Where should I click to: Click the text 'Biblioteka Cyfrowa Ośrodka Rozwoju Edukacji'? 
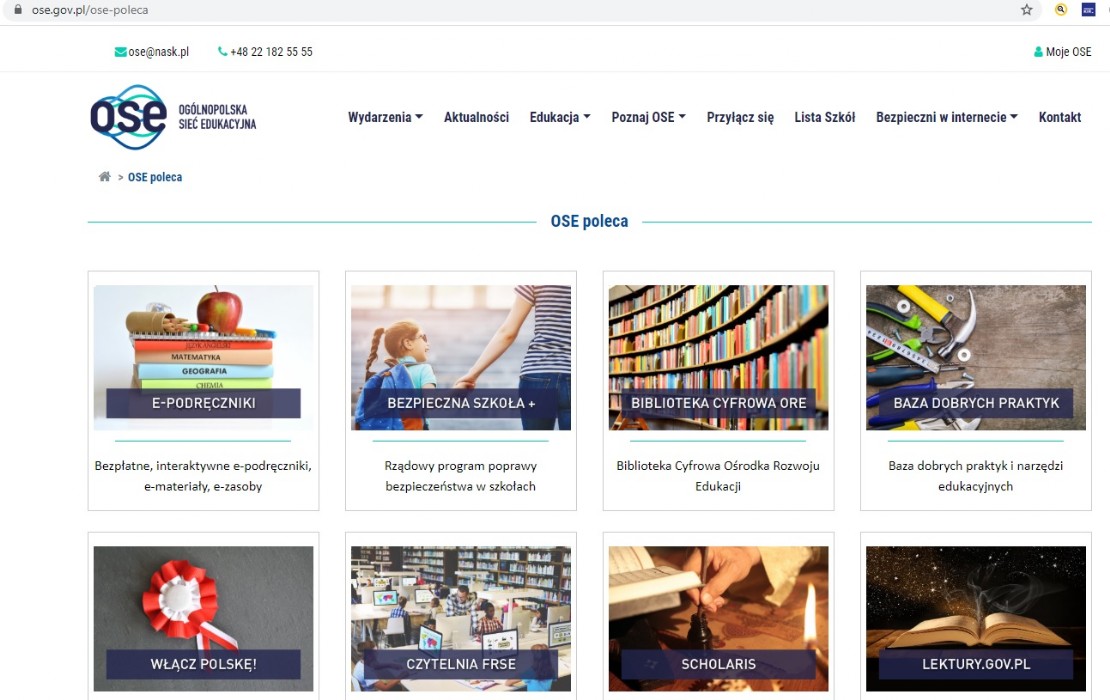tap(718, 476)
